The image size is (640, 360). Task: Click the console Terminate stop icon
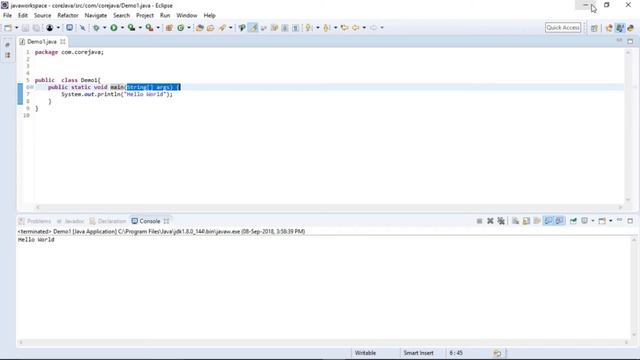[x=479, y=221]
